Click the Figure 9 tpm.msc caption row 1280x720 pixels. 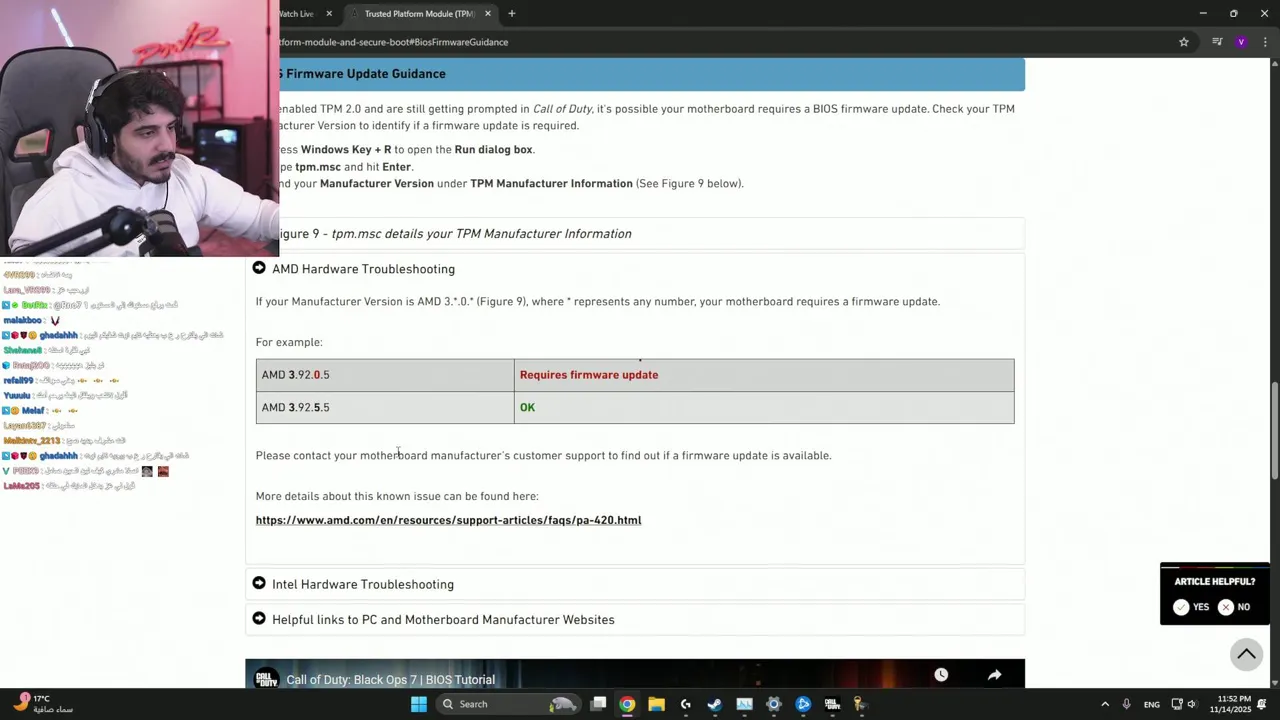point(652,234)
